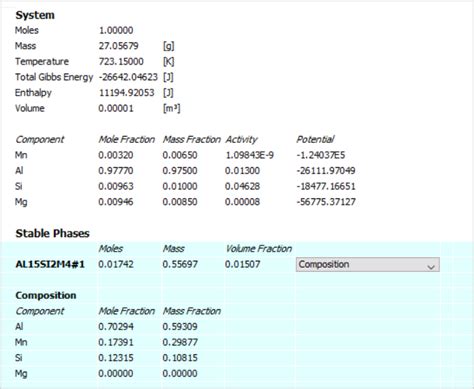Click the Si activity 0.04628
The image size is (474, 389).
[242, 186]
